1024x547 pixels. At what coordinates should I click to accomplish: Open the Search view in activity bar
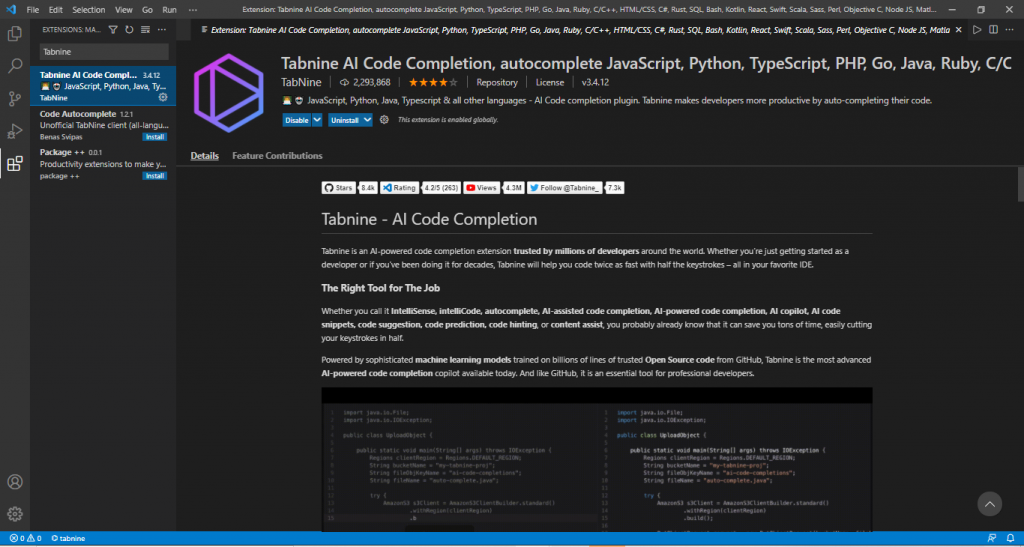(x=14, y=66)
